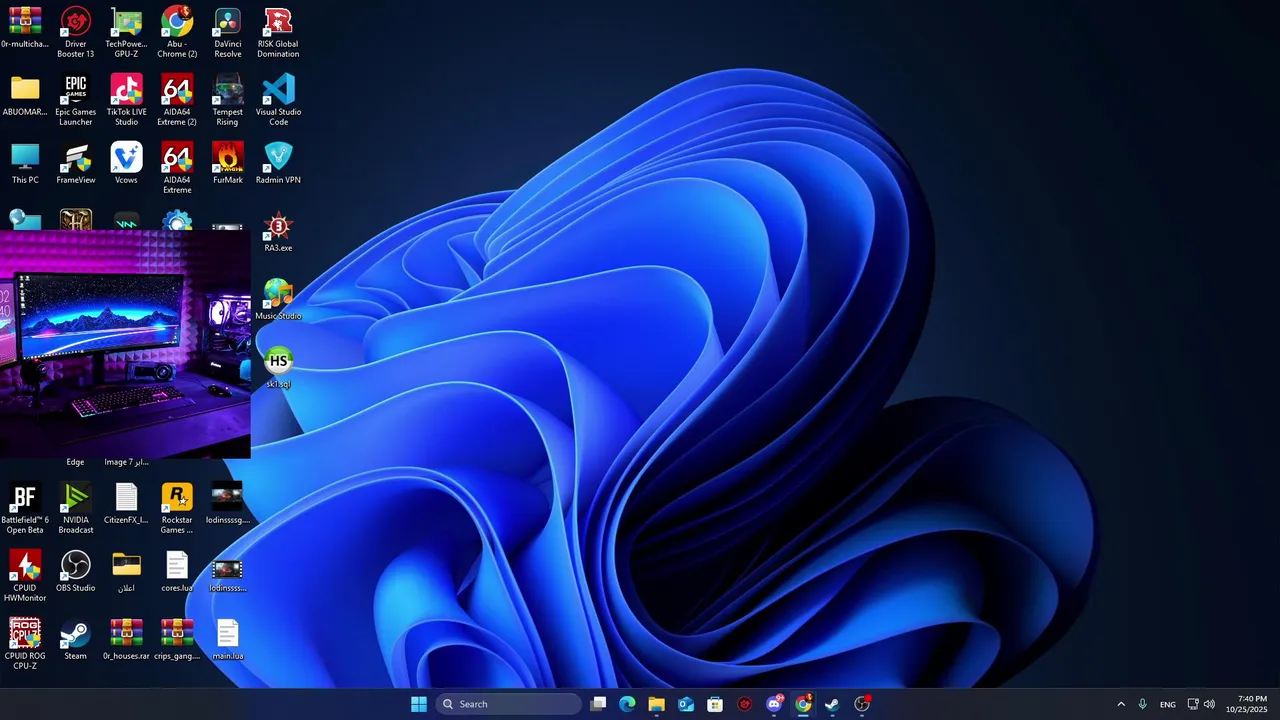Select This PC desktop icon
This screenshot has width=1280, height=720.
(25, 164)
